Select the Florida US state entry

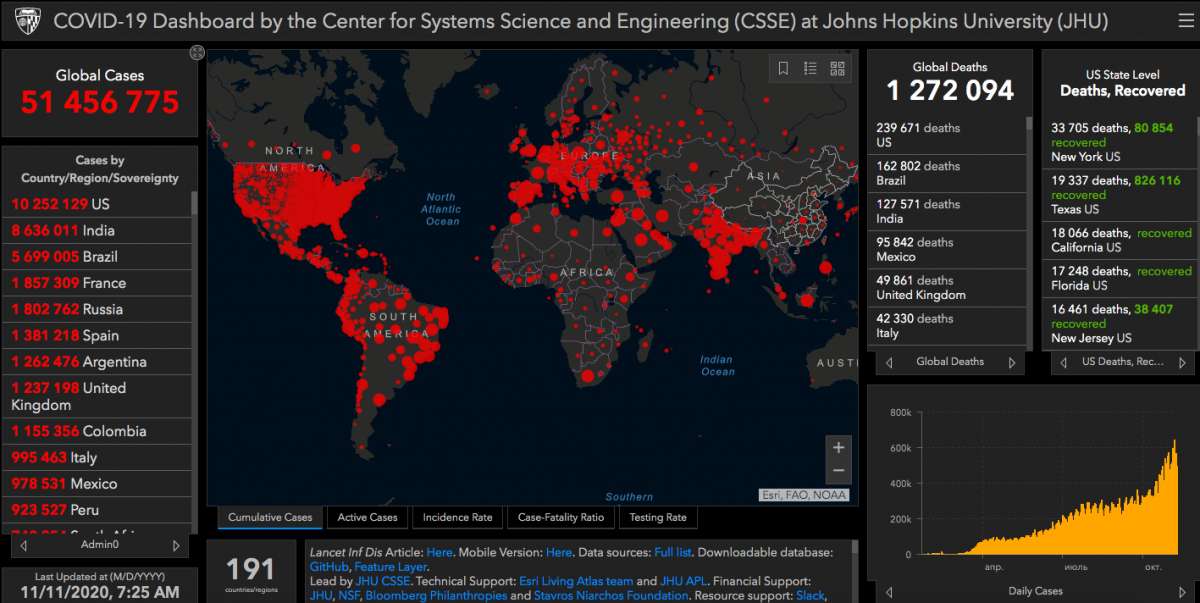click(x=1118, y=278)
